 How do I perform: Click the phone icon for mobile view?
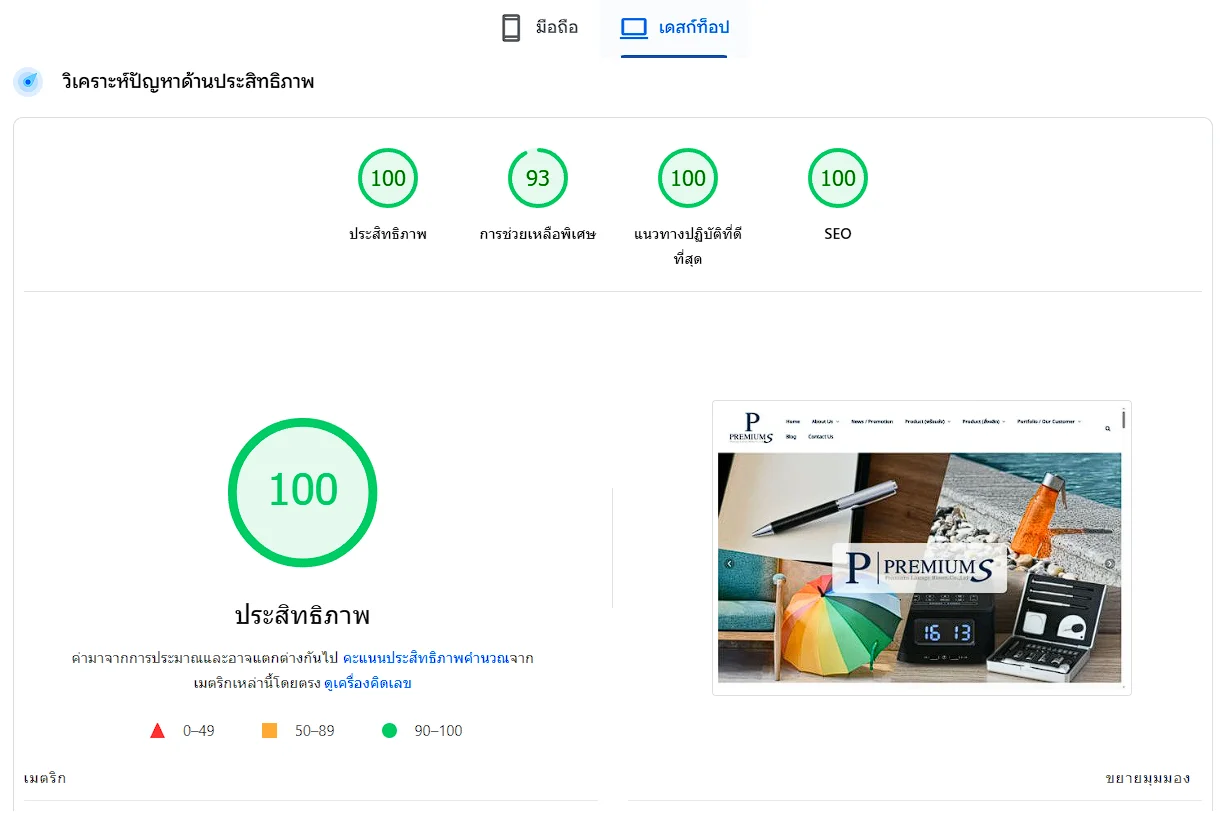click(x=511, y=28)
